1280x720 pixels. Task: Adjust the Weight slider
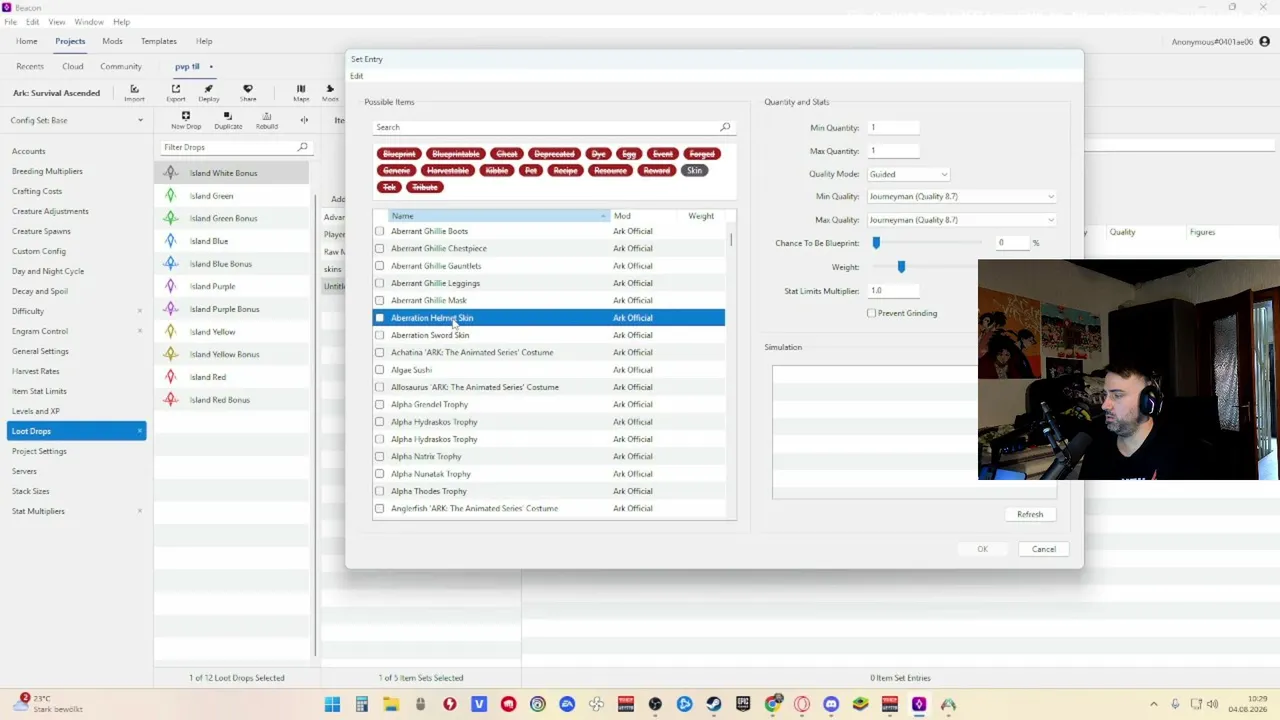901,267
